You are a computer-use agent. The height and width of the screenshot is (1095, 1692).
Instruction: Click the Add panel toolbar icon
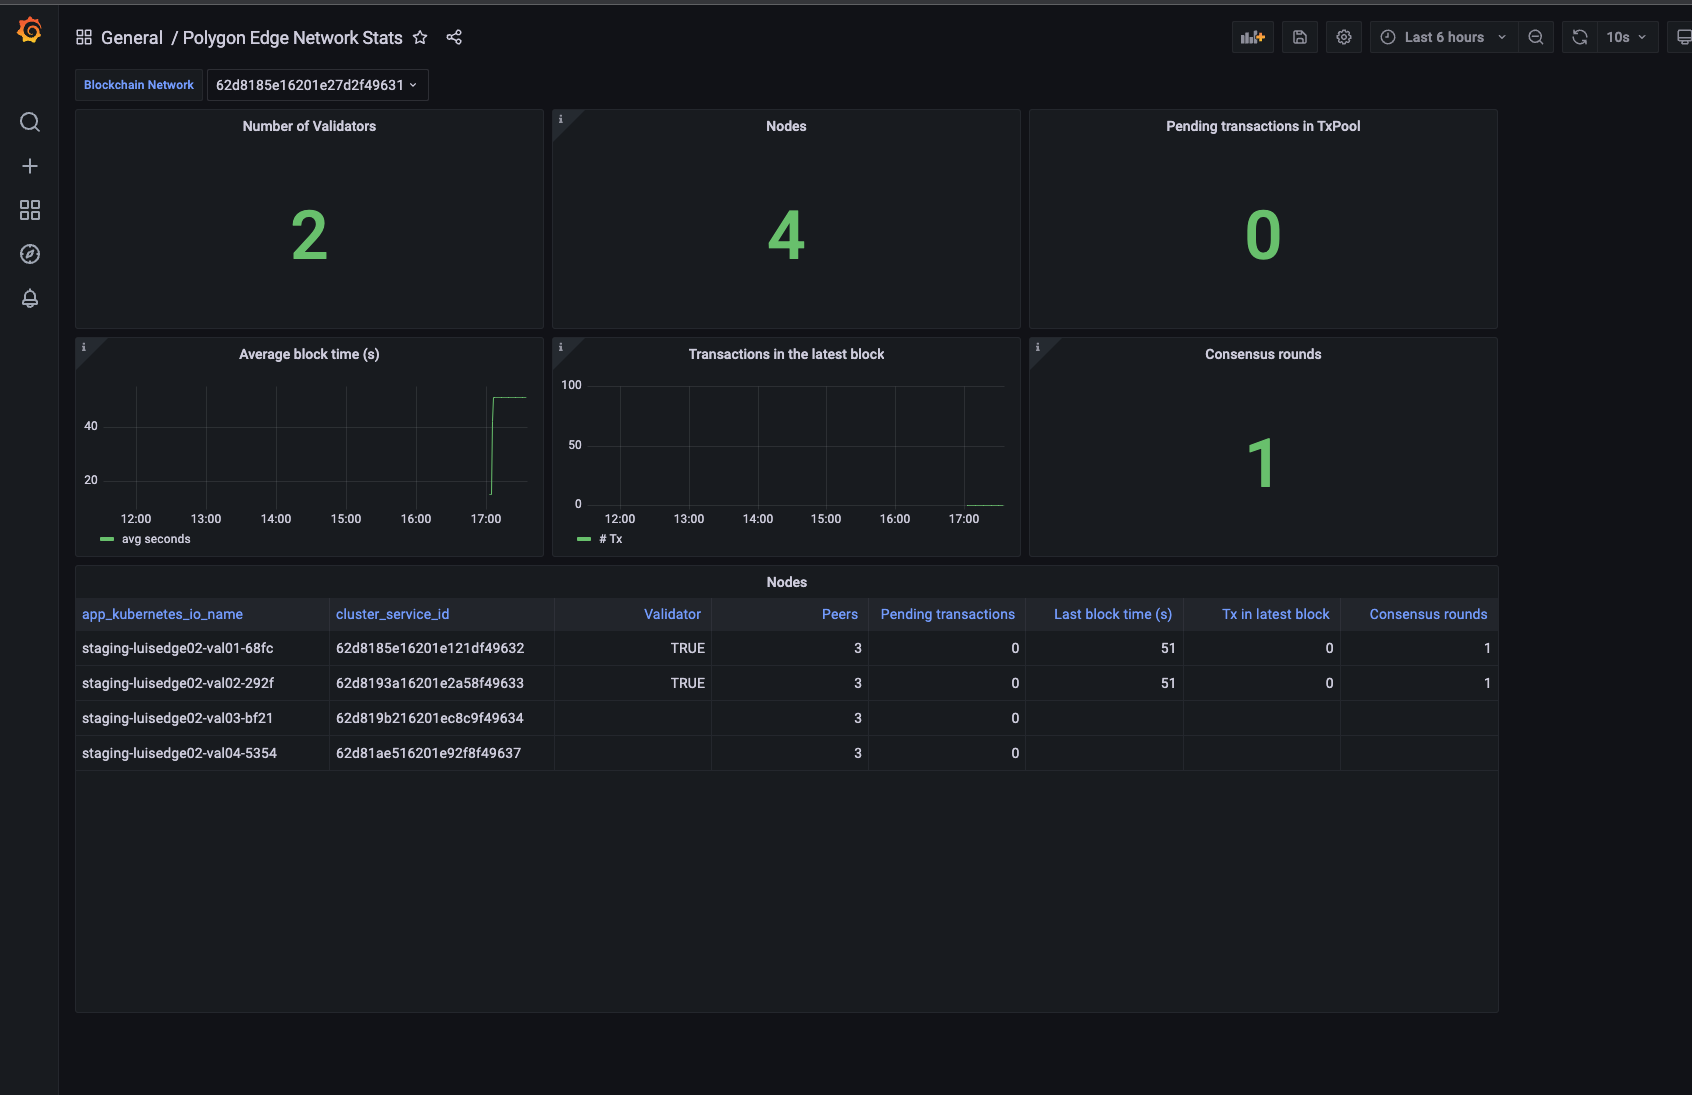(1253, 37)
